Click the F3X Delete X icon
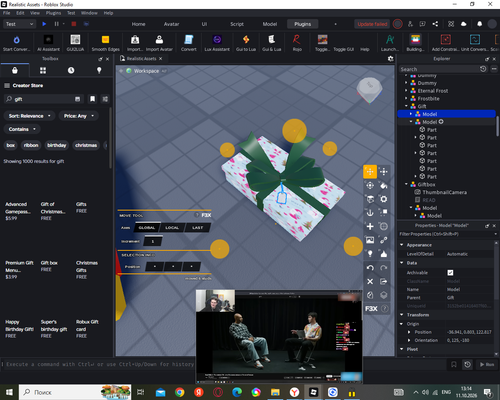The width and height of the screenshot is (500, 400). (x=370, y=281)
